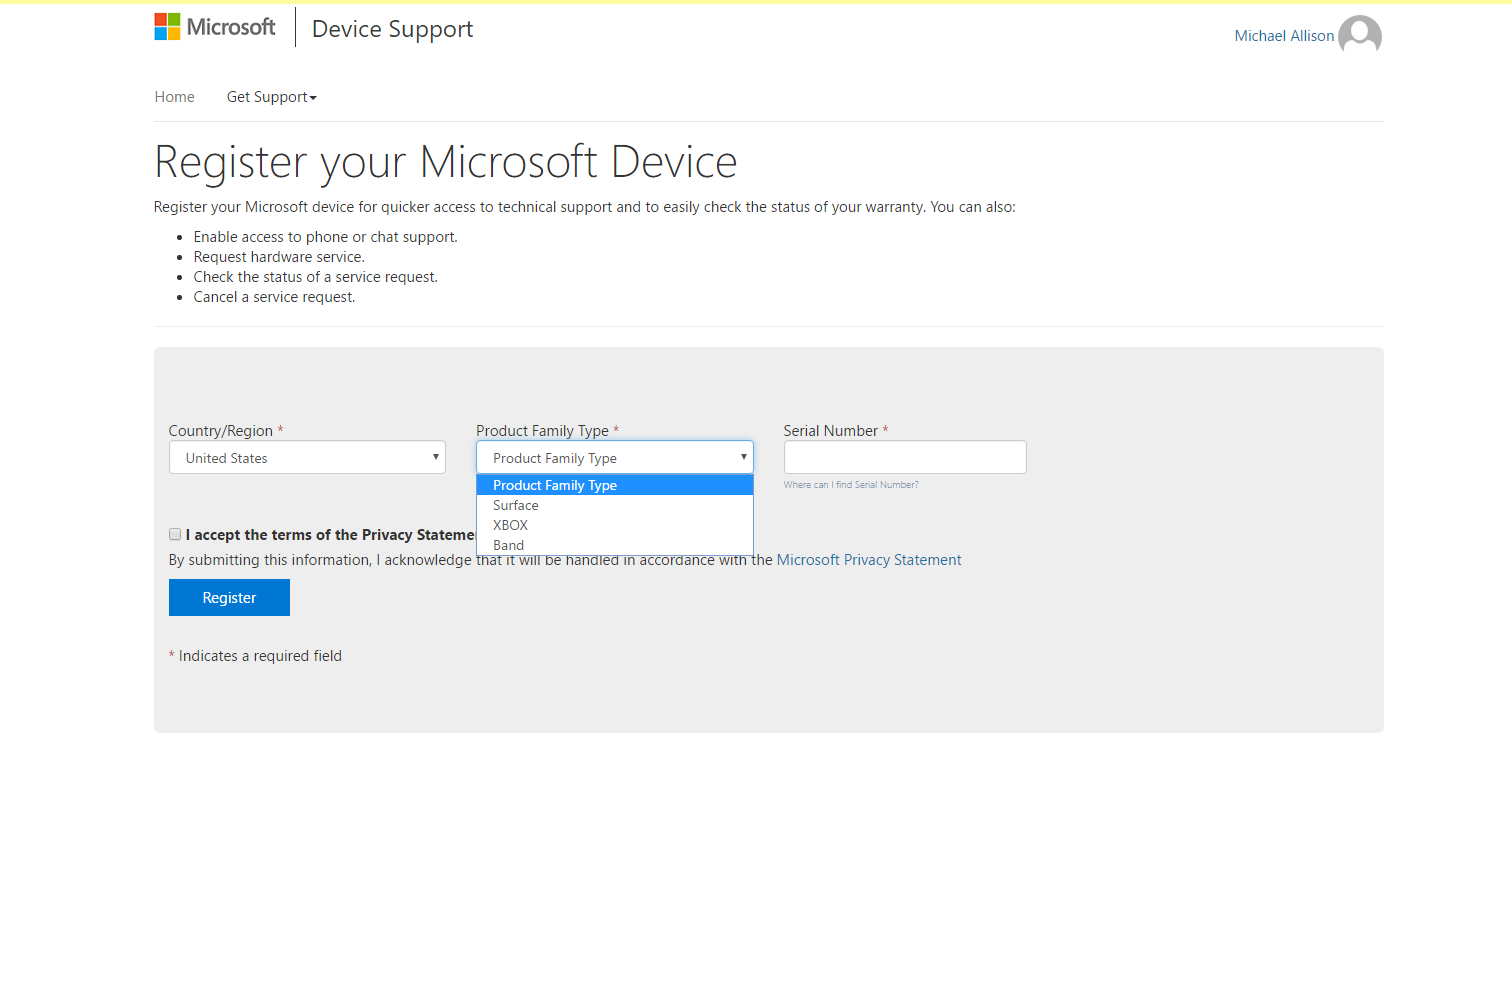This screenshot has height=1008, width=1512.
Task: Click 'Request hardware service.' bullet text
Action: click(x=279, y=257)
